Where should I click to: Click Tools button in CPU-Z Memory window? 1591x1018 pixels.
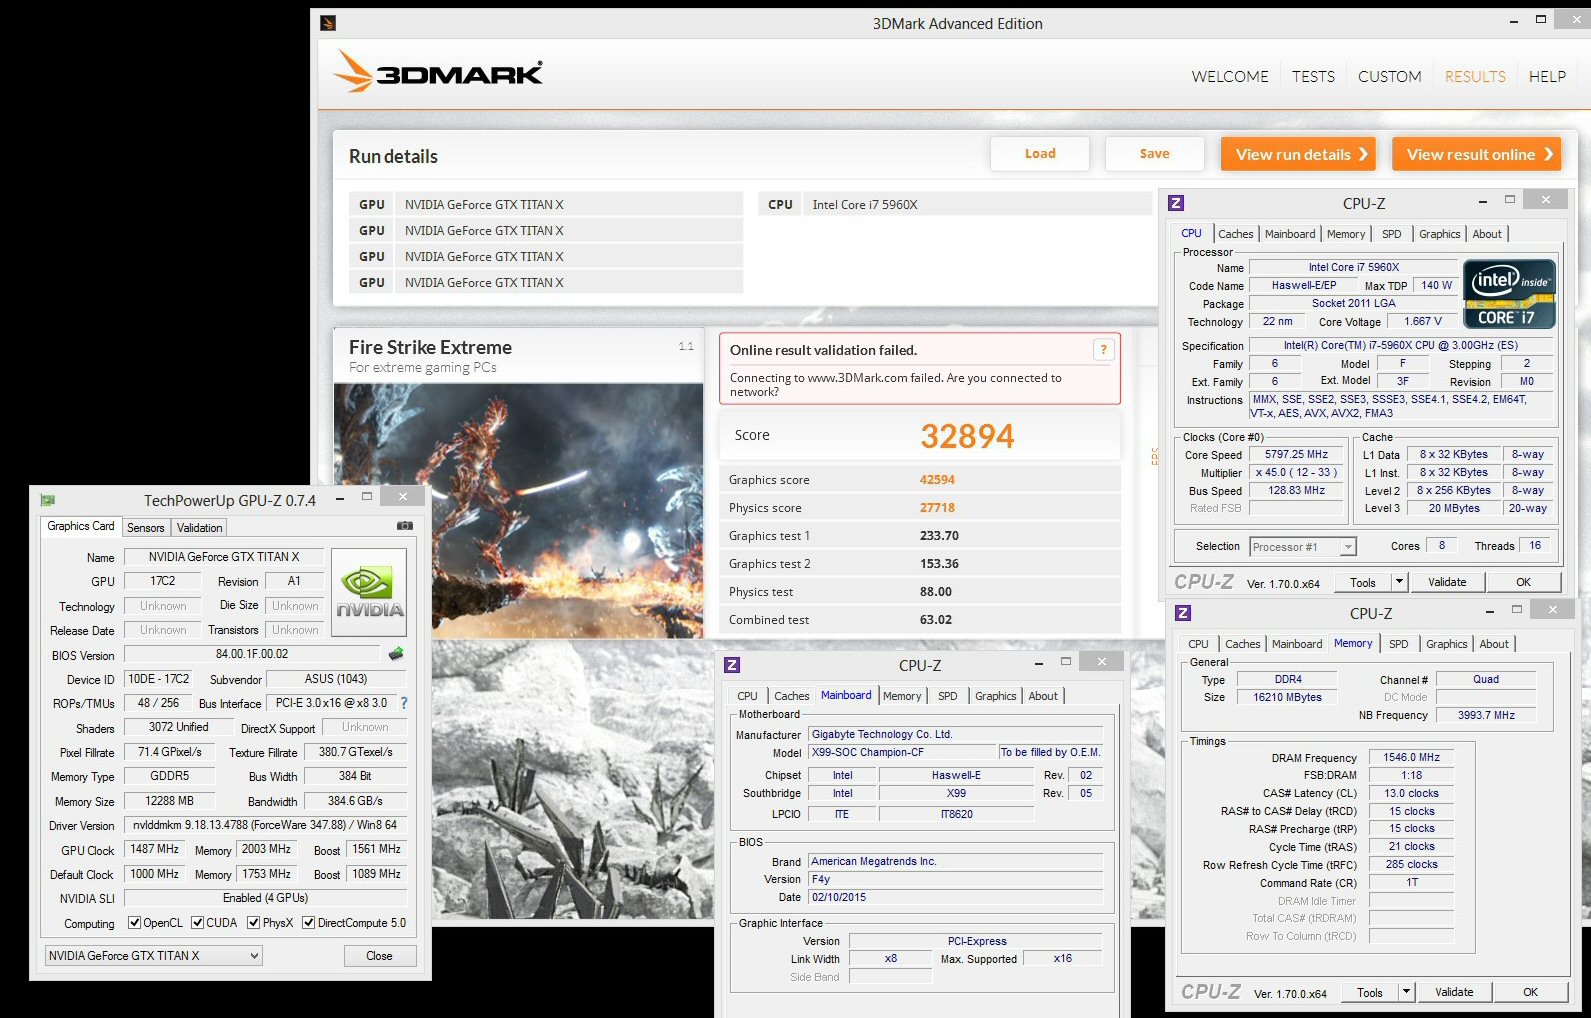point(1370,992)
